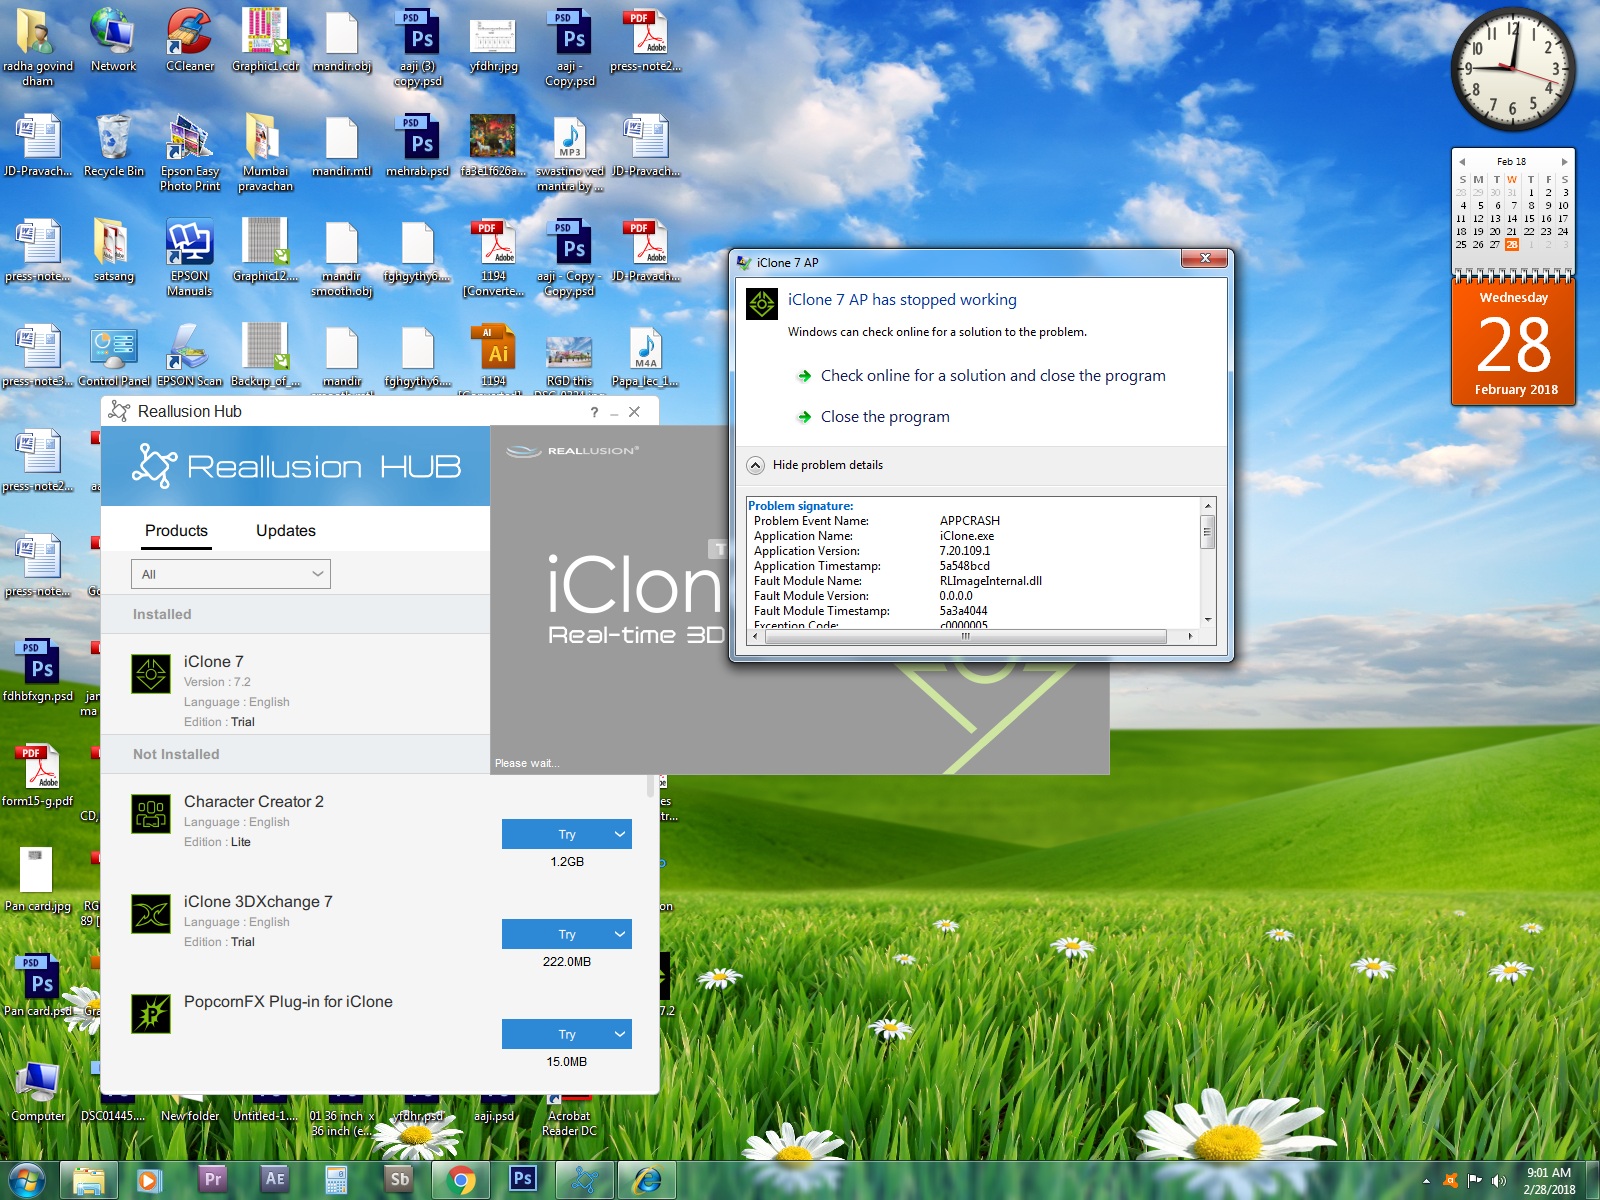Collapse the Hide problem details expander
The width and height of the screenshot is (1600, 1200).
coord(756,465)
